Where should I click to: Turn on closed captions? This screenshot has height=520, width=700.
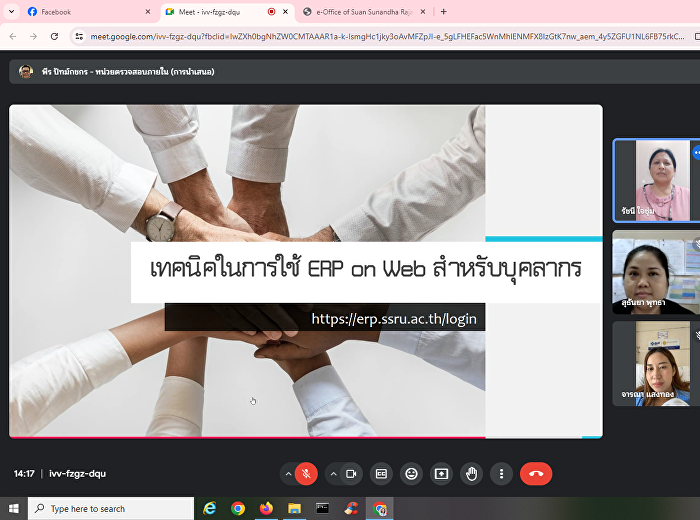(x=381, y=474)
